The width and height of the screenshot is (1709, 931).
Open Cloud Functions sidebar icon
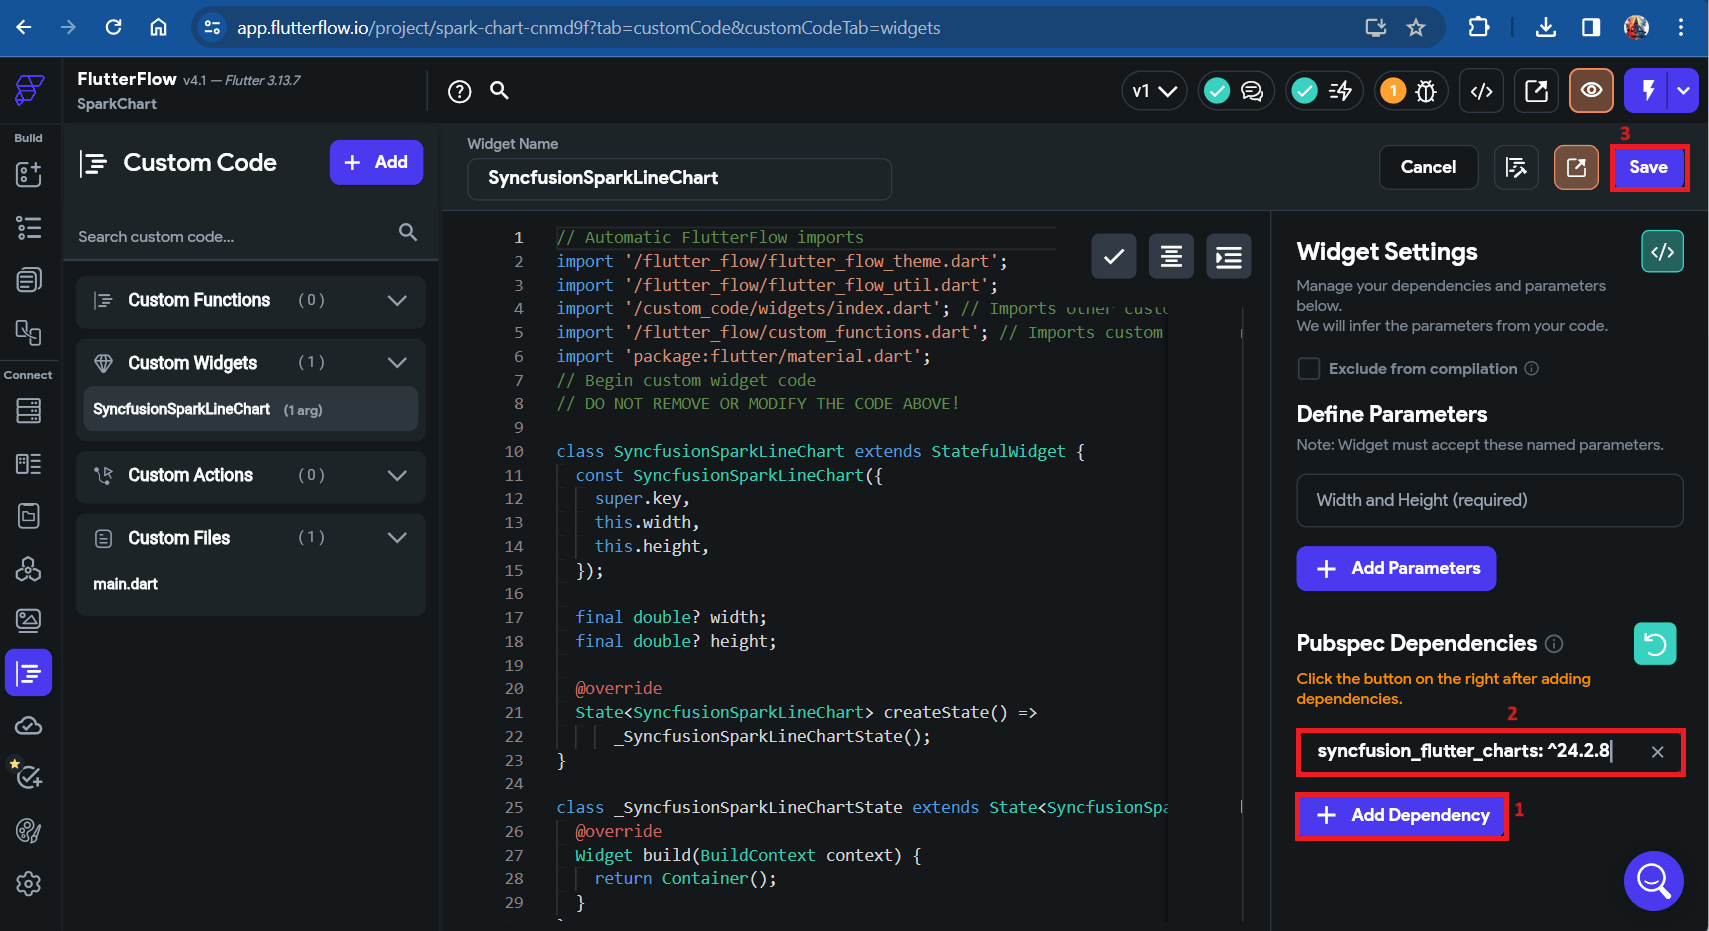(x=29, y=726)
